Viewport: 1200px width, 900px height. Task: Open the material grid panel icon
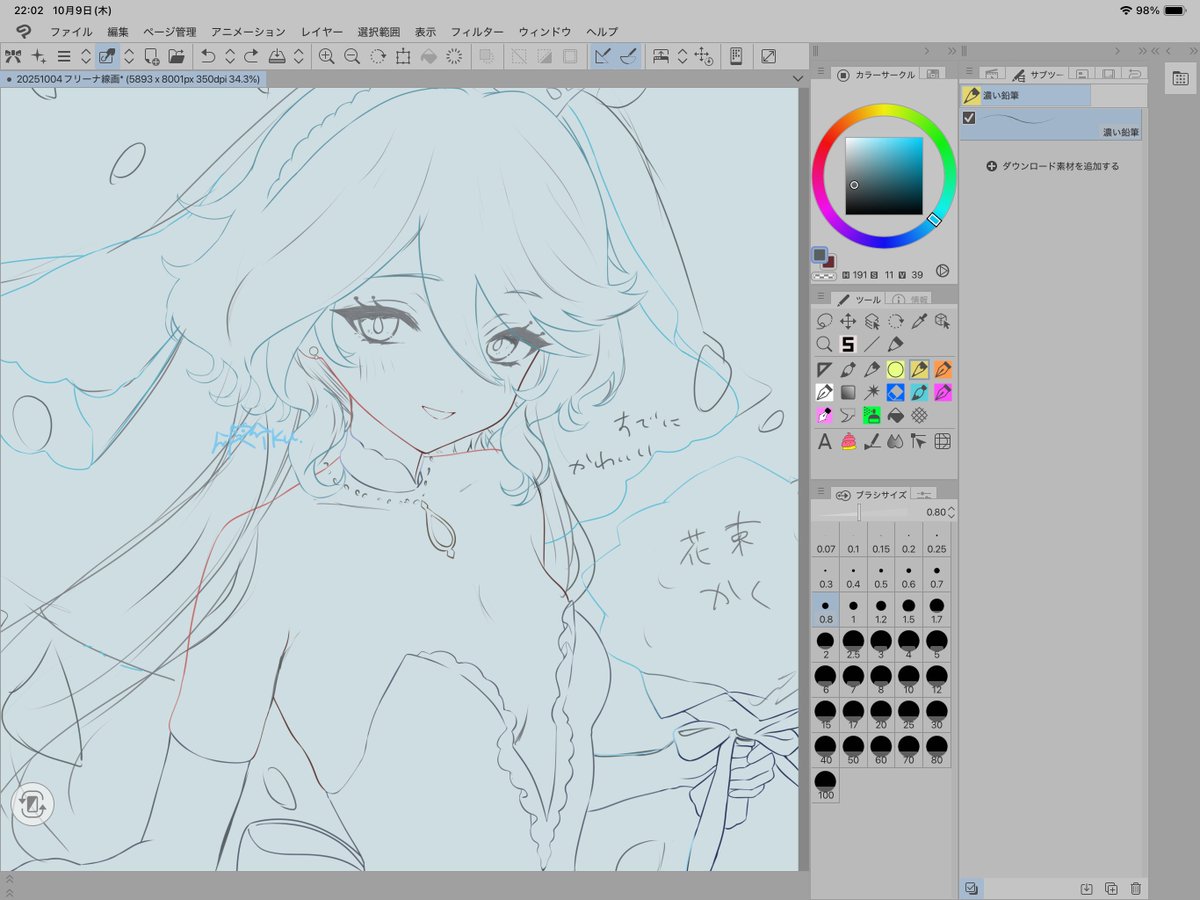pos(1179,78)
